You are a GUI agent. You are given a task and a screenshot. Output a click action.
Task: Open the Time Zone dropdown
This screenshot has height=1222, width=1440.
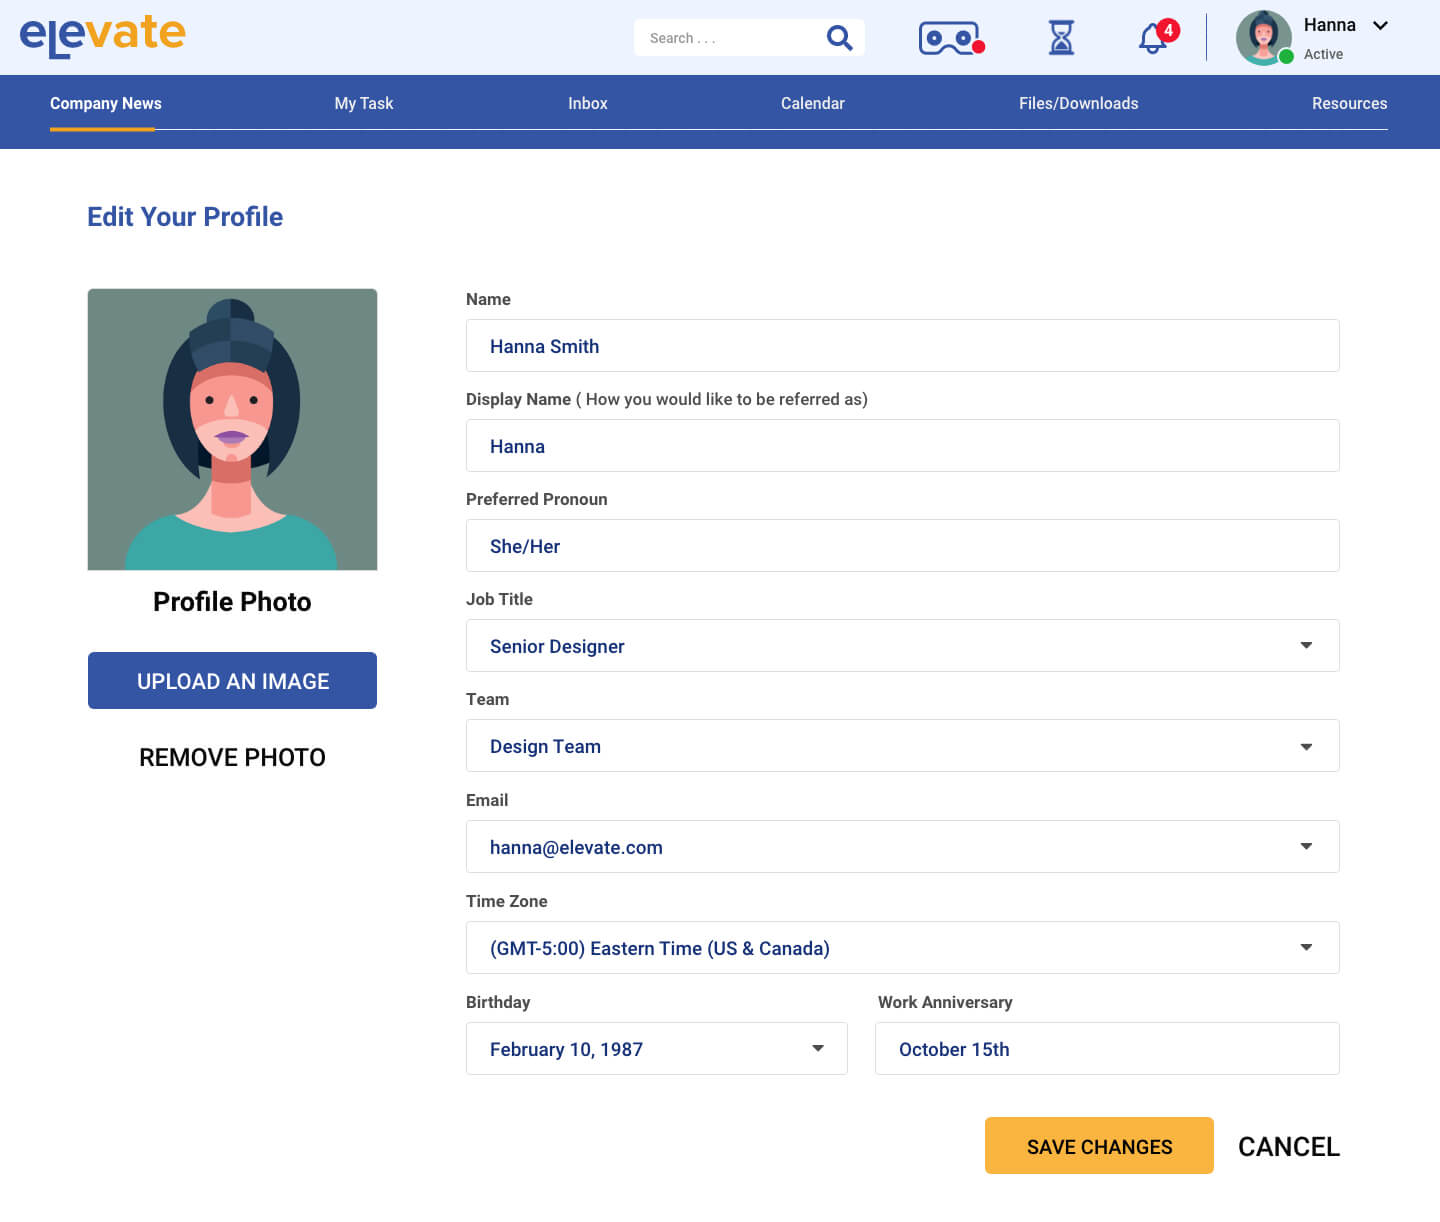click(902, 947)
